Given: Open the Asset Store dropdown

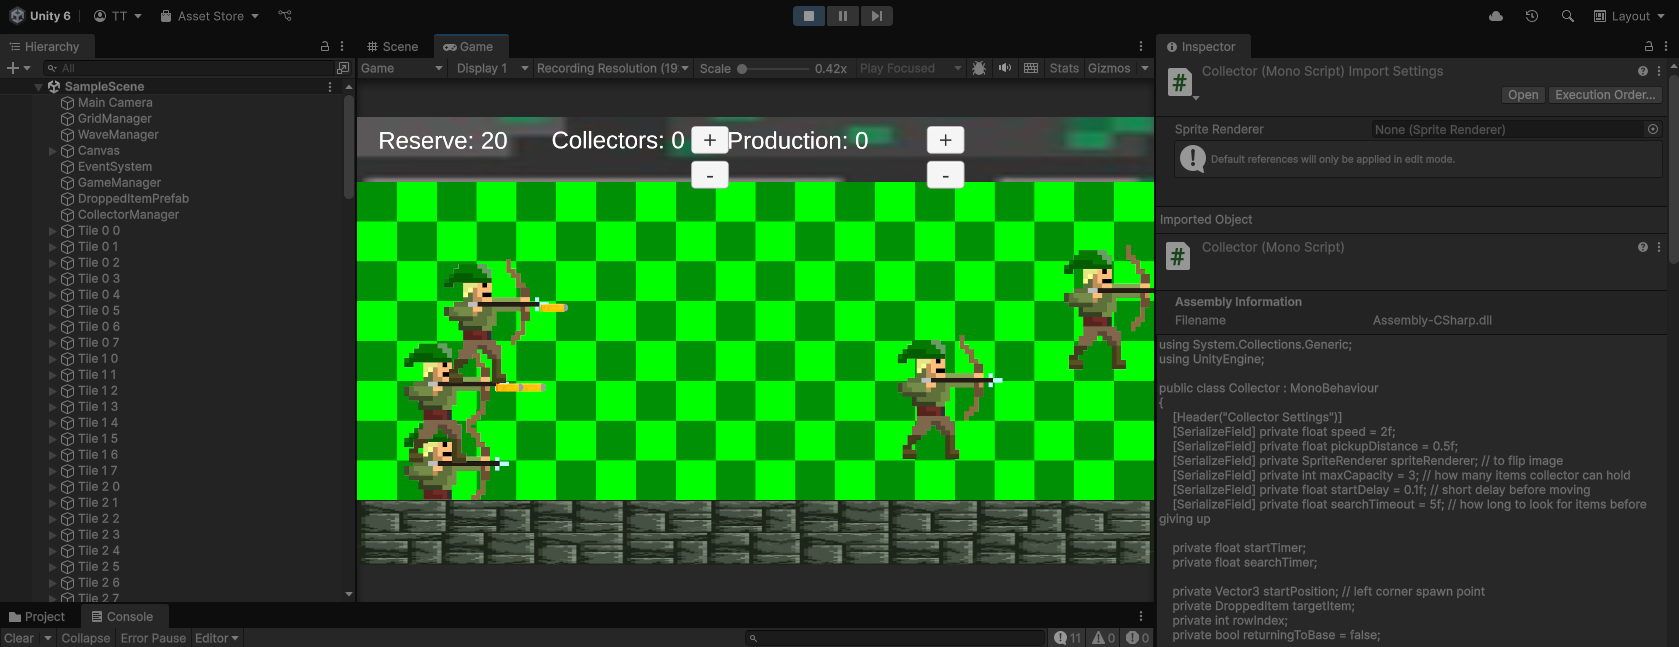Looking at the screenshot, I should pyautogui.click(x=209, y=16).
